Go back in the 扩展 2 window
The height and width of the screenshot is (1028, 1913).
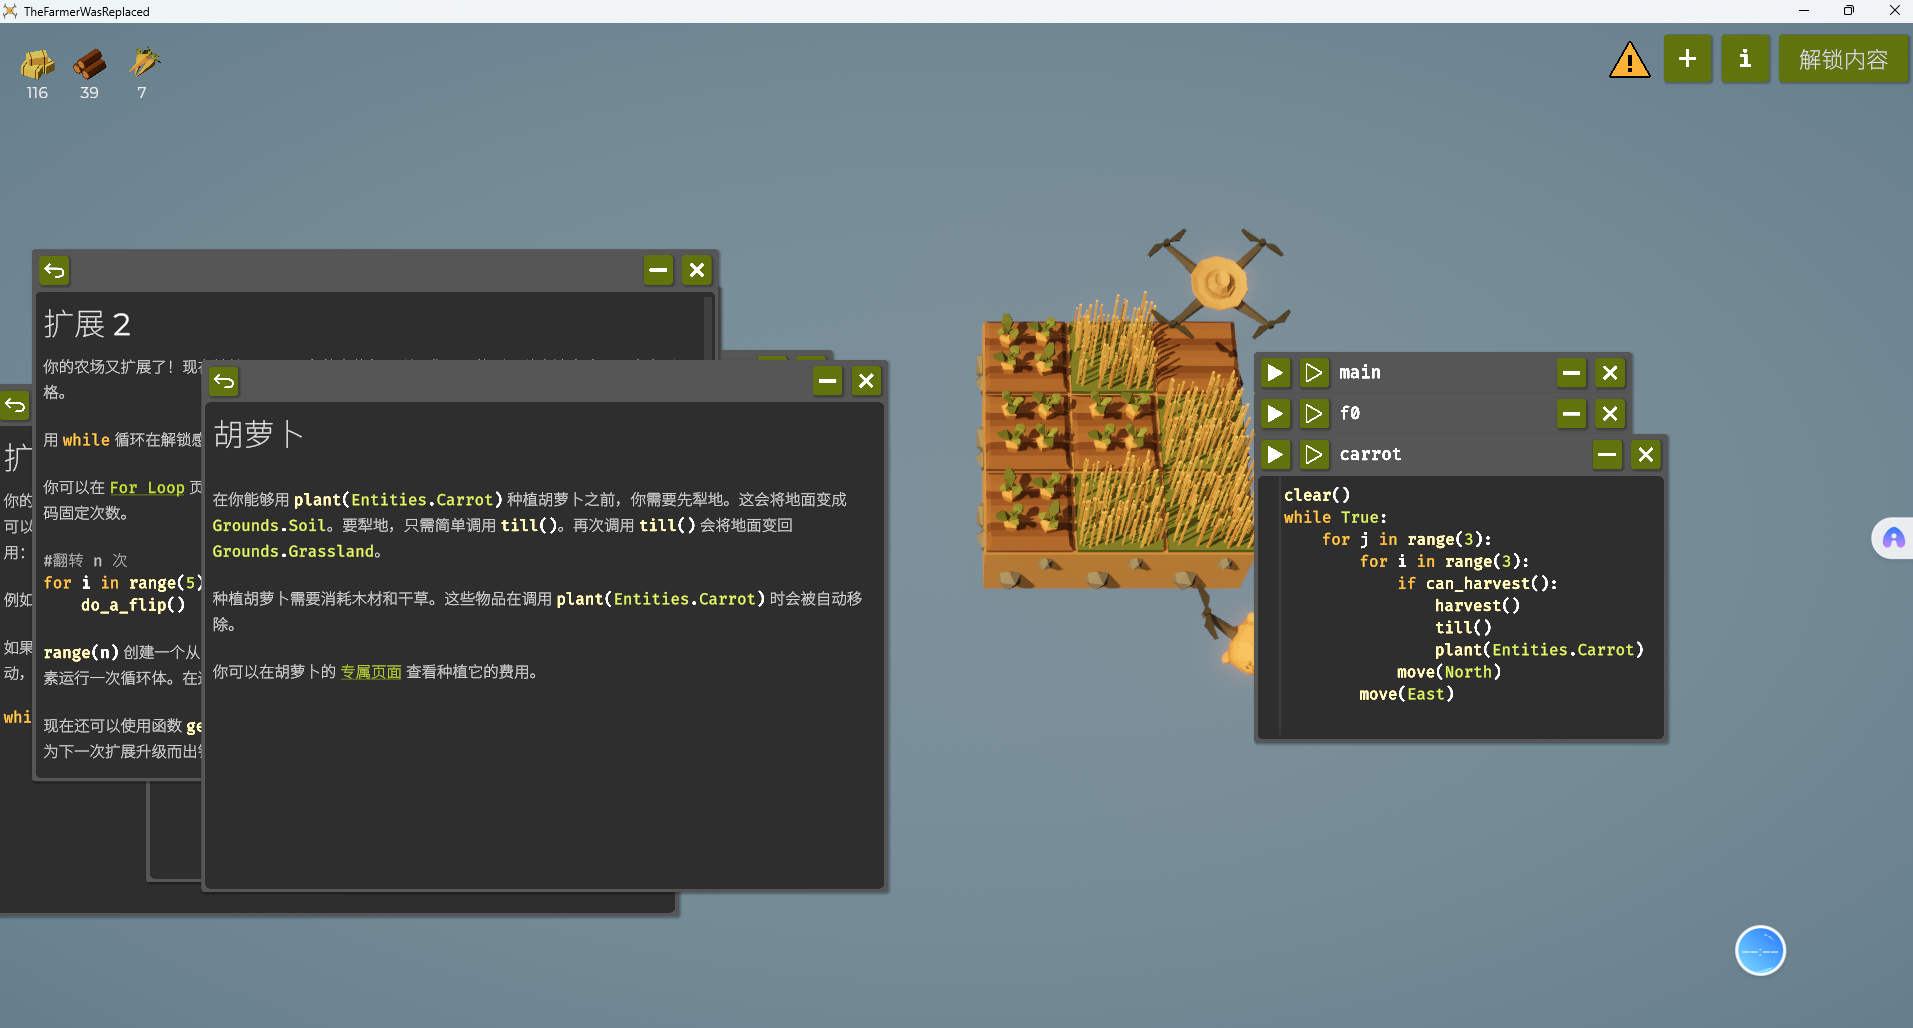click(x=55, y=270)
